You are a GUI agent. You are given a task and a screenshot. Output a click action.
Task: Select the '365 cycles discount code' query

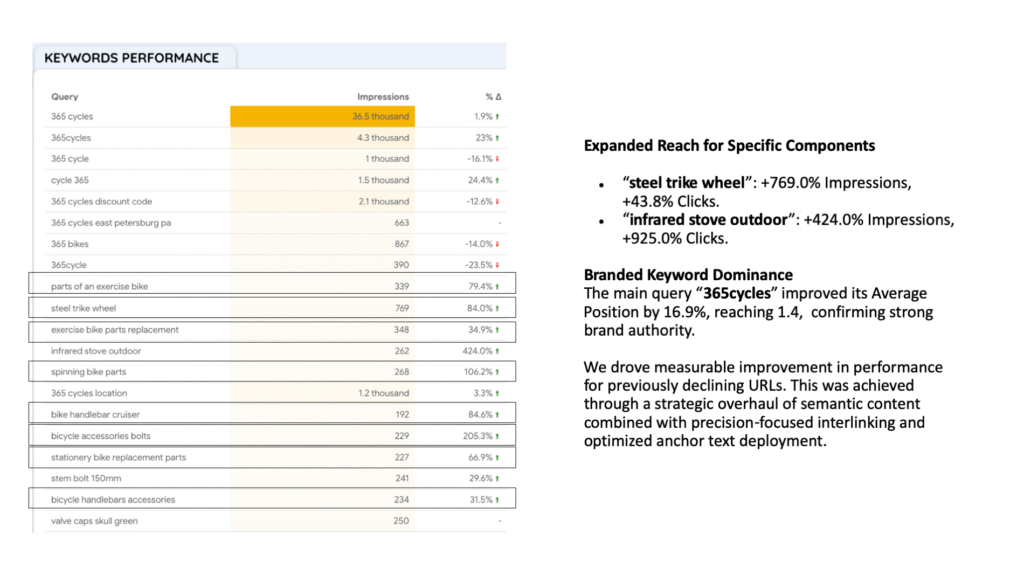[101, 202]
